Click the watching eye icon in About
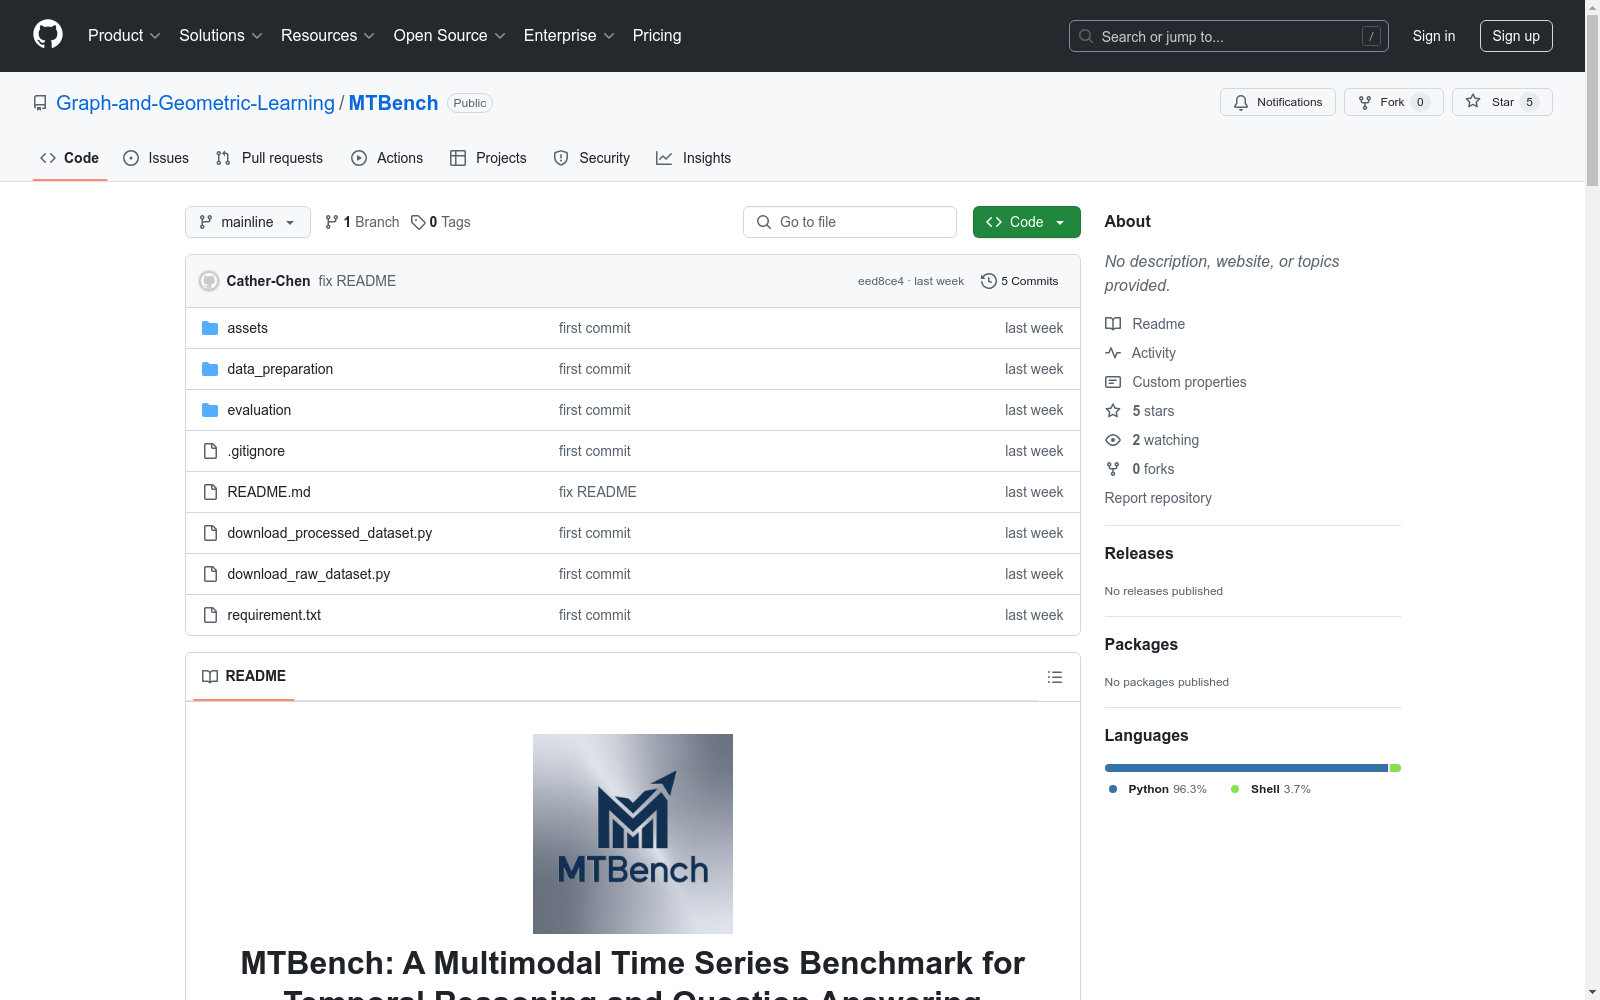The width and height of the screenshot is (1600, 1000). coord(1113,440)
